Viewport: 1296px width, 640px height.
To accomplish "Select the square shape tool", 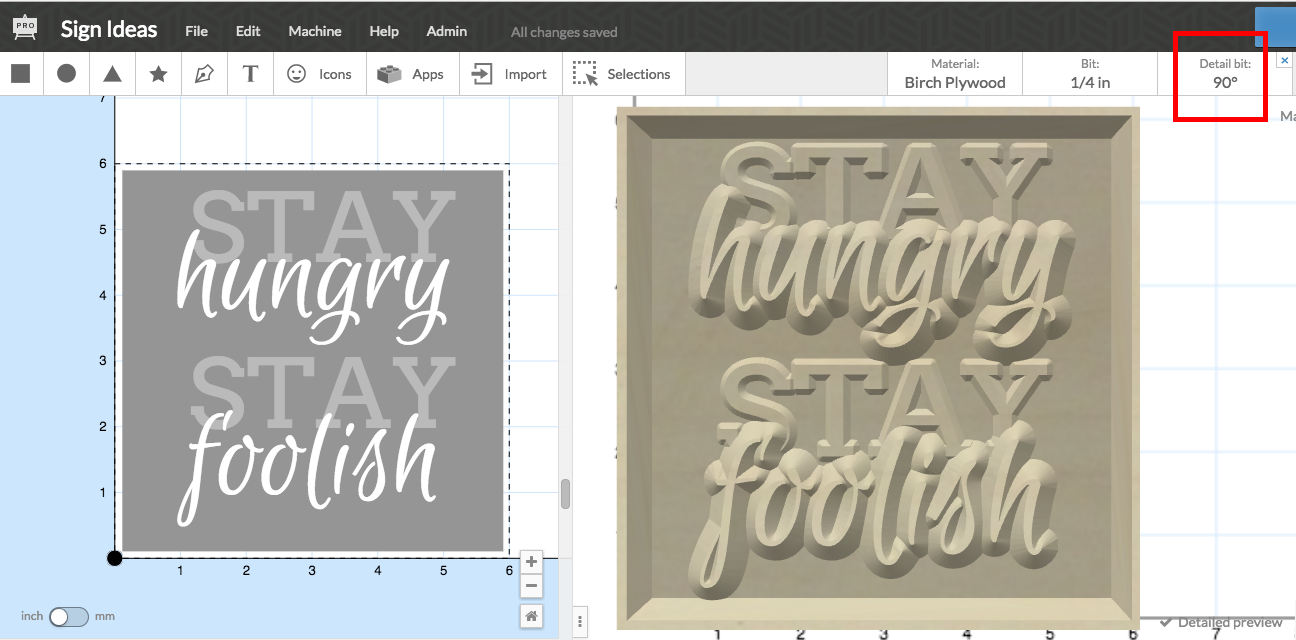I will [20, 74].
